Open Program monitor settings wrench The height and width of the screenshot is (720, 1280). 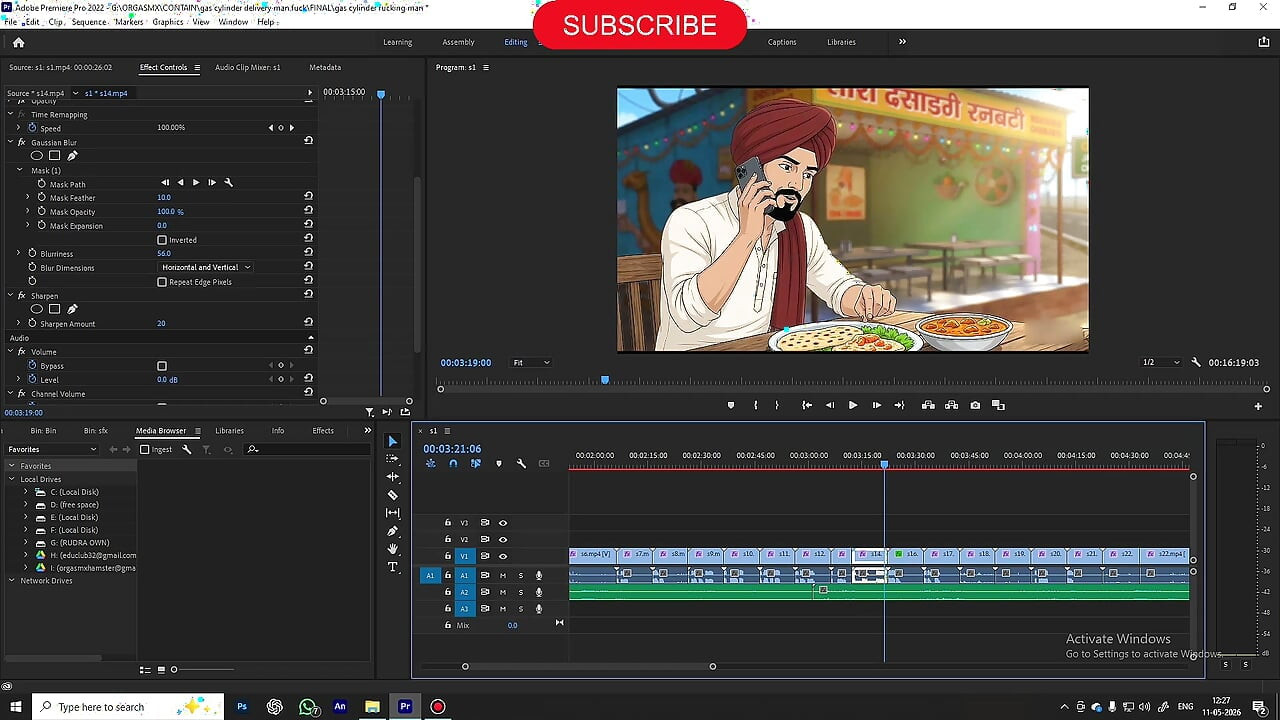tap(1196, 362)
